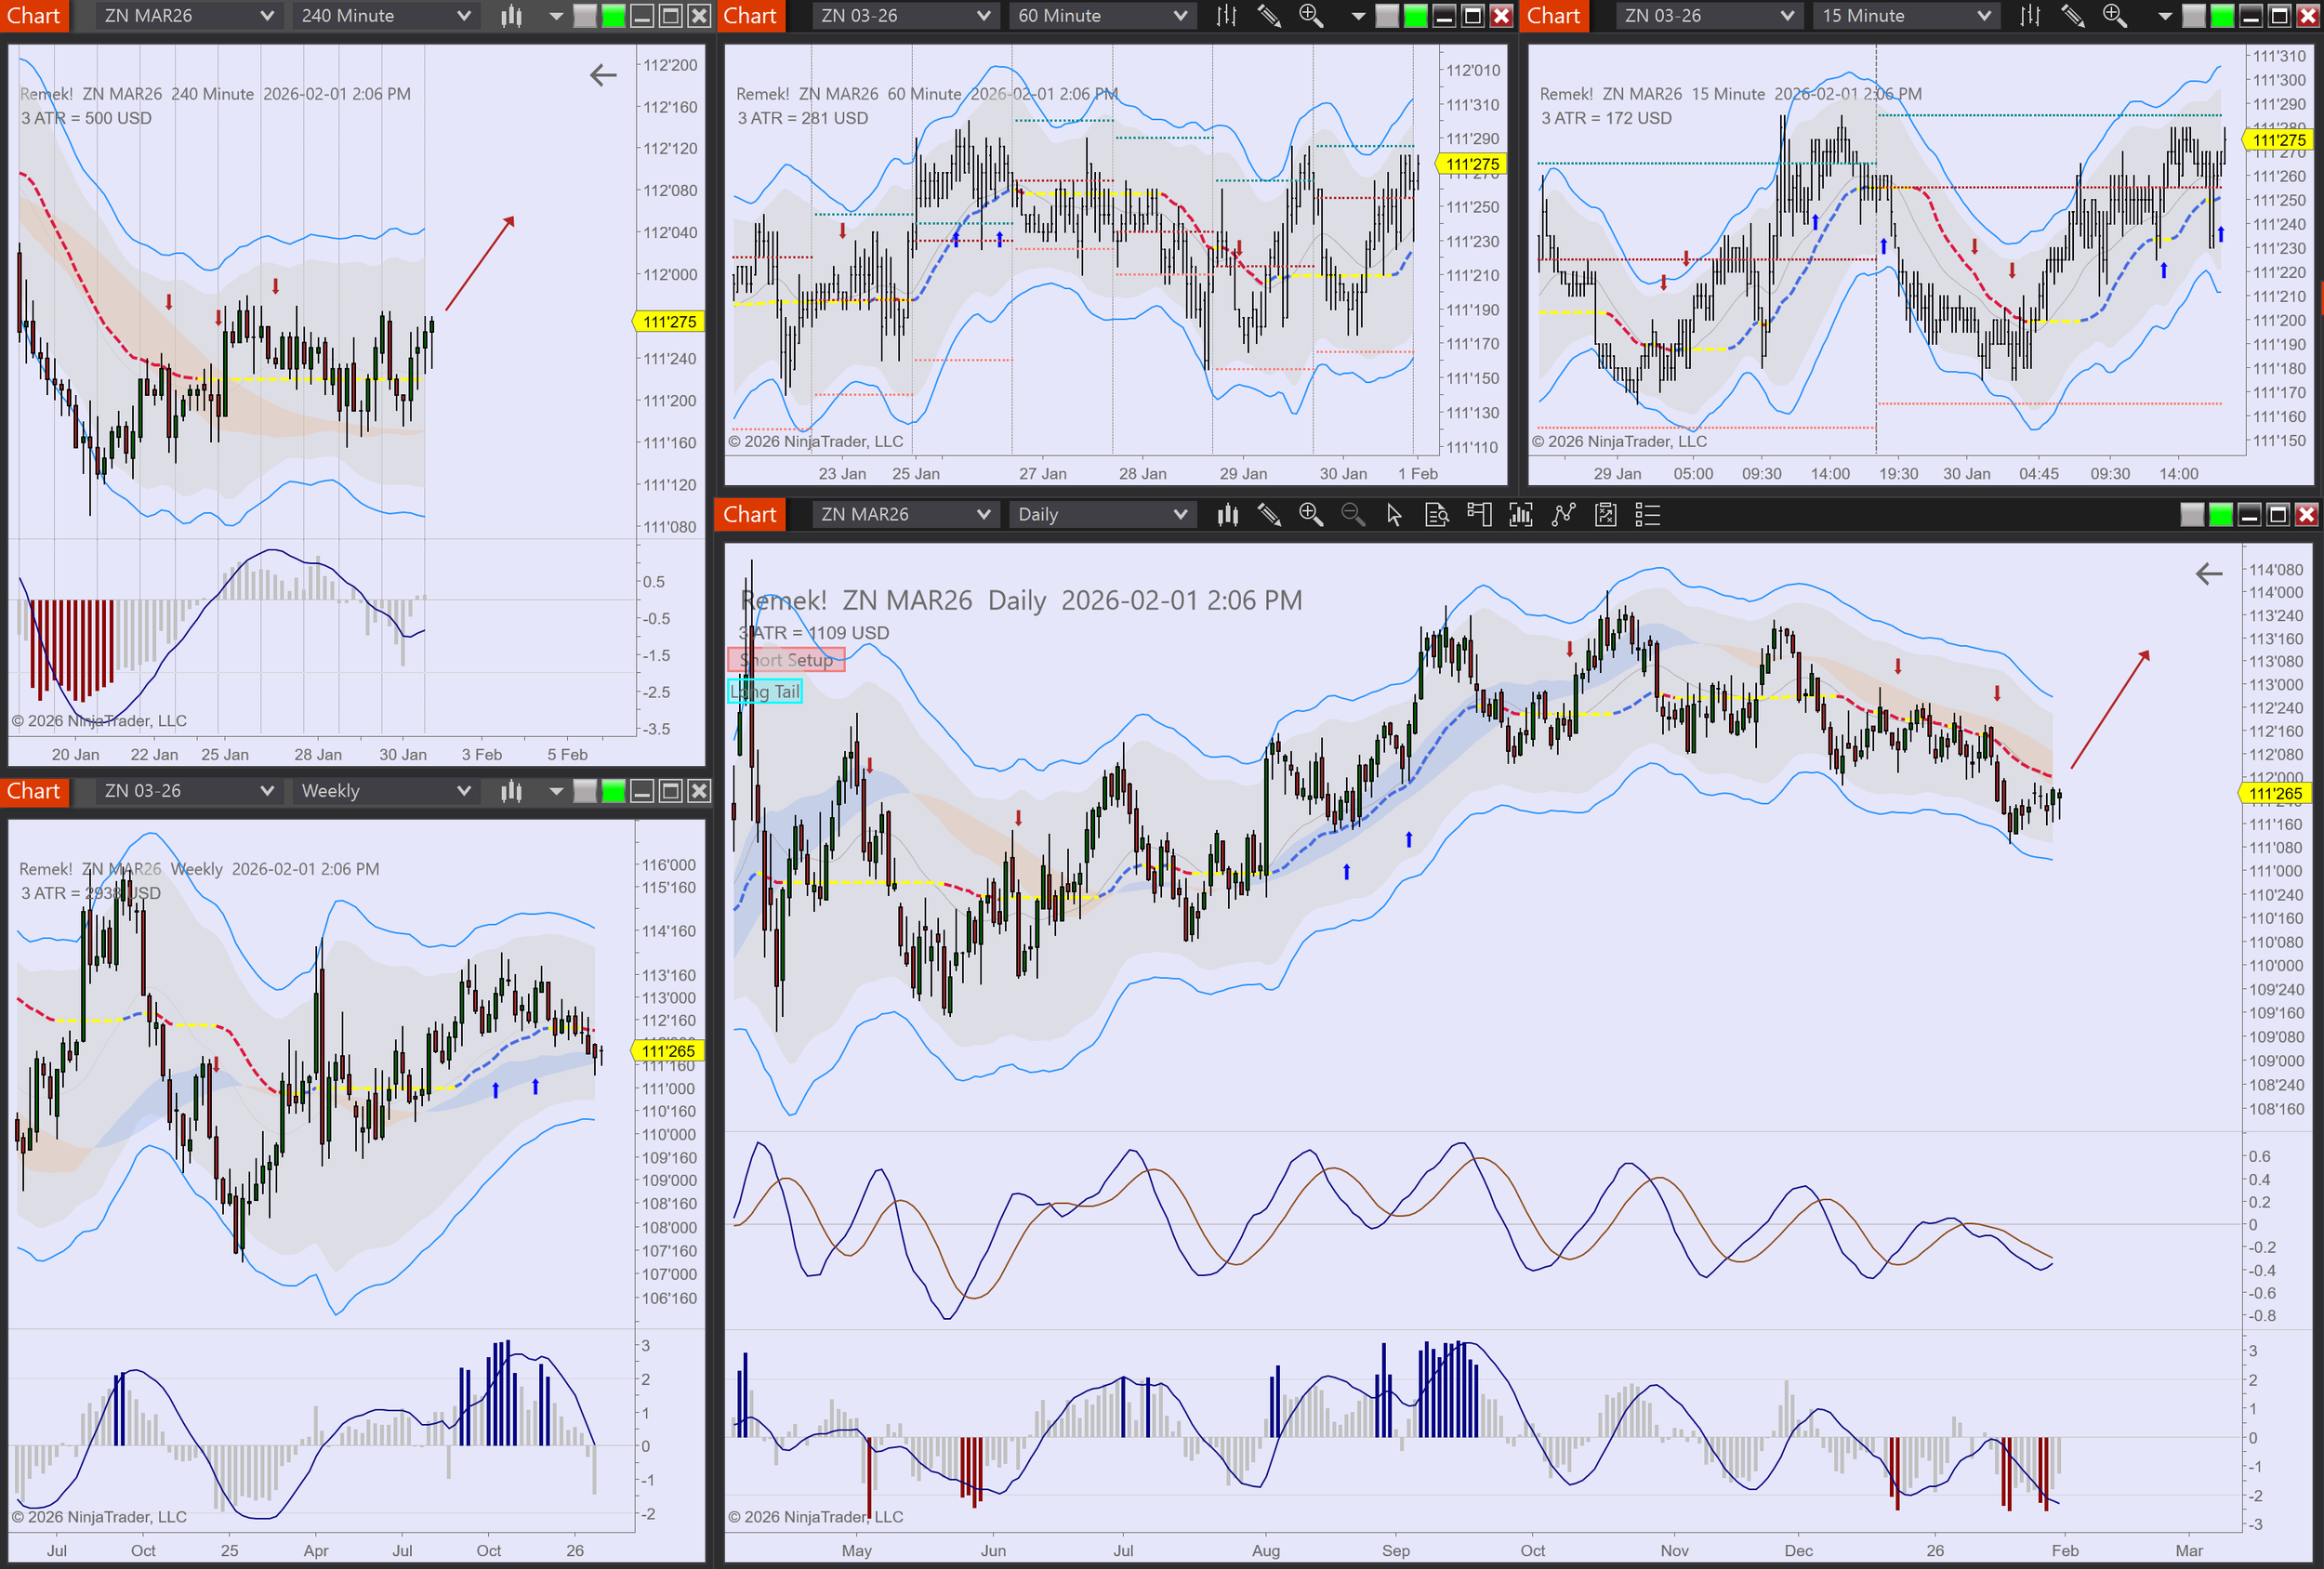2324x1569 pixels.
Task: Toggle green instrument link on Daily chart
Action: (x=2220, y=515)
